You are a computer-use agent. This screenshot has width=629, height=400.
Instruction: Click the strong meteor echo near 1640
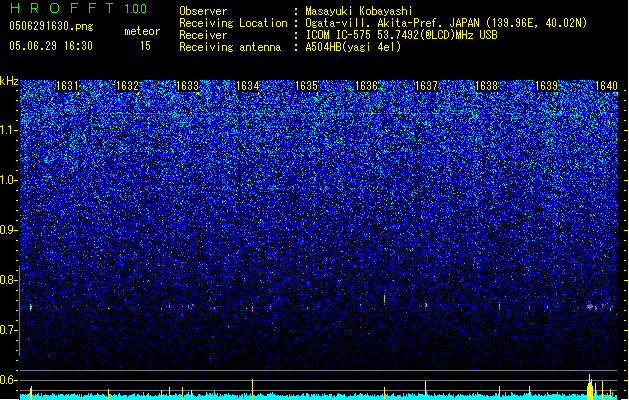(590, 307)
